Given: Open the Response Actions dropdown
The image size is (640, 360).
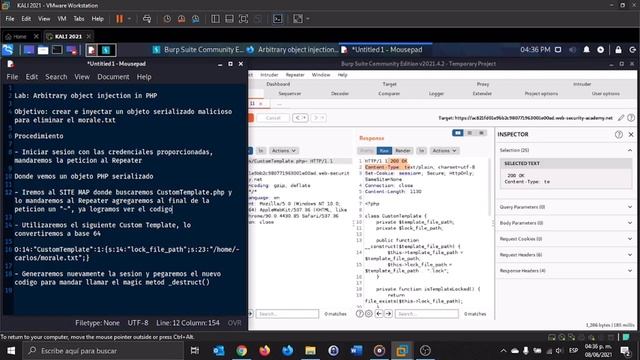Looking at the screenshot, I should click(444, 151).
